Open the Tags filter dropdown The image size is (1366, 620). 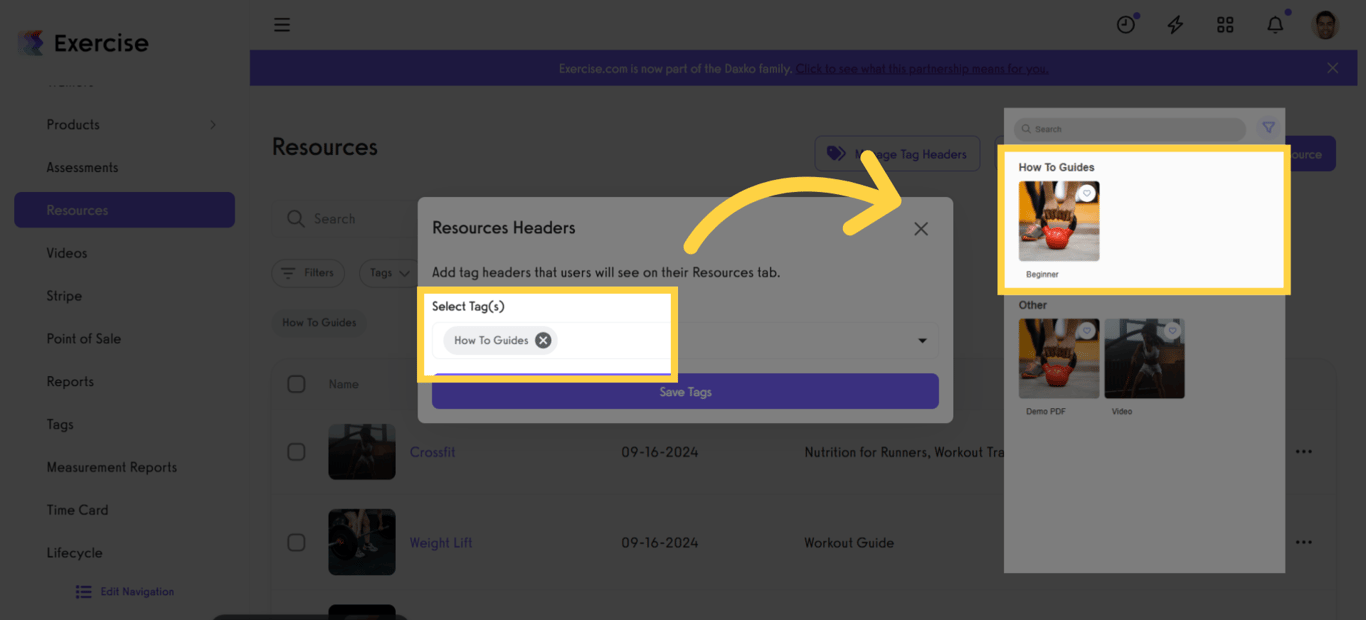tap(390, 272)
